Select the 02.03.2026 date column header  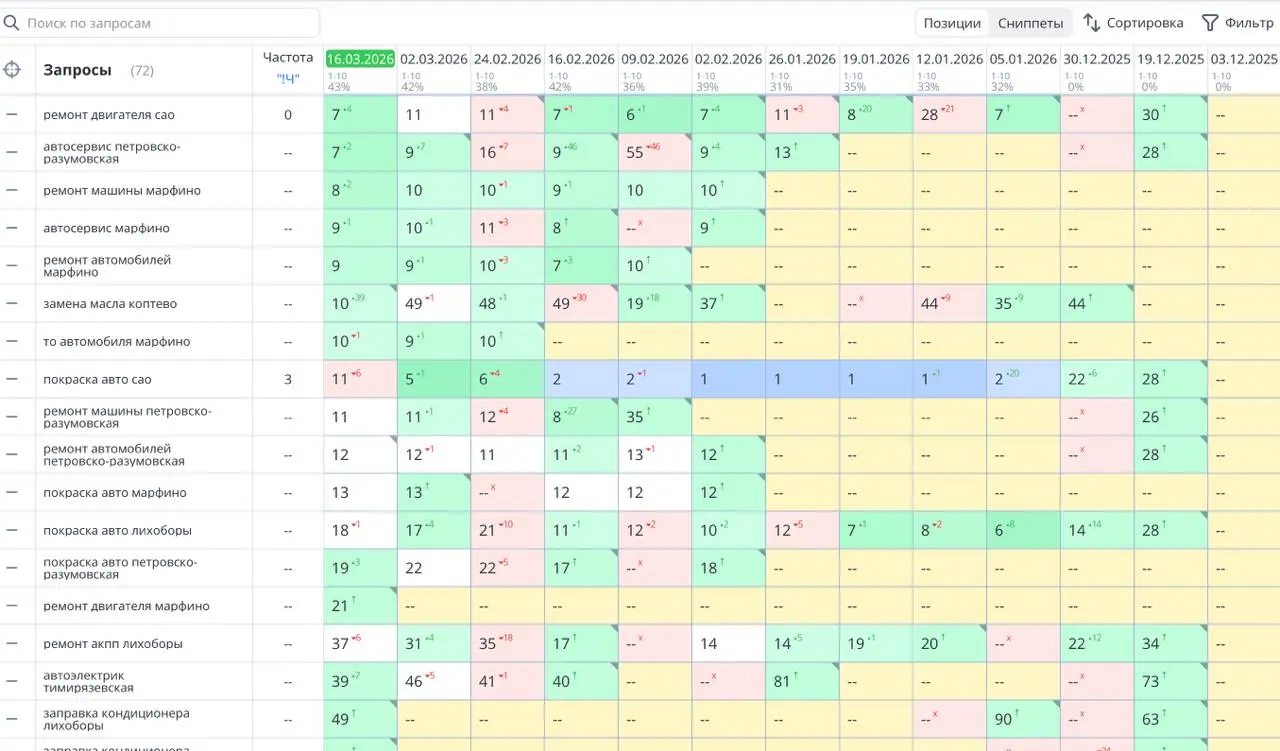pos(434,59)
